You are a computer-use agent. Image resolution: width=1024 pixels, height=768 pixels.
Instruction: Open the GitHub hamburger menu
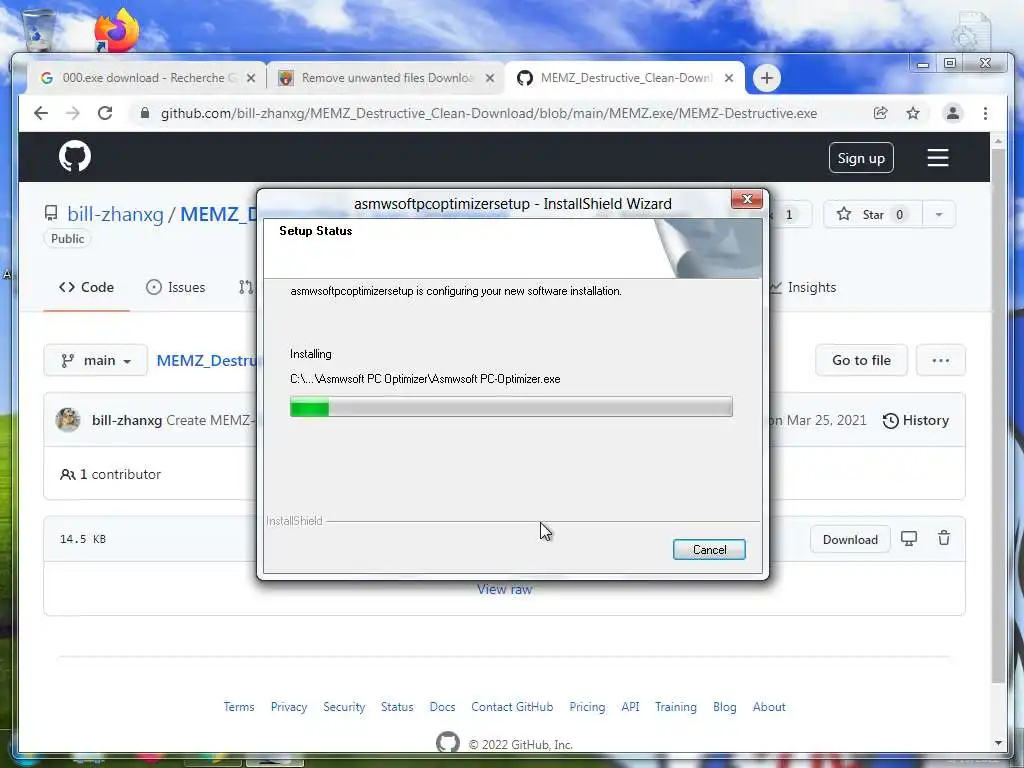coord(938,157)
